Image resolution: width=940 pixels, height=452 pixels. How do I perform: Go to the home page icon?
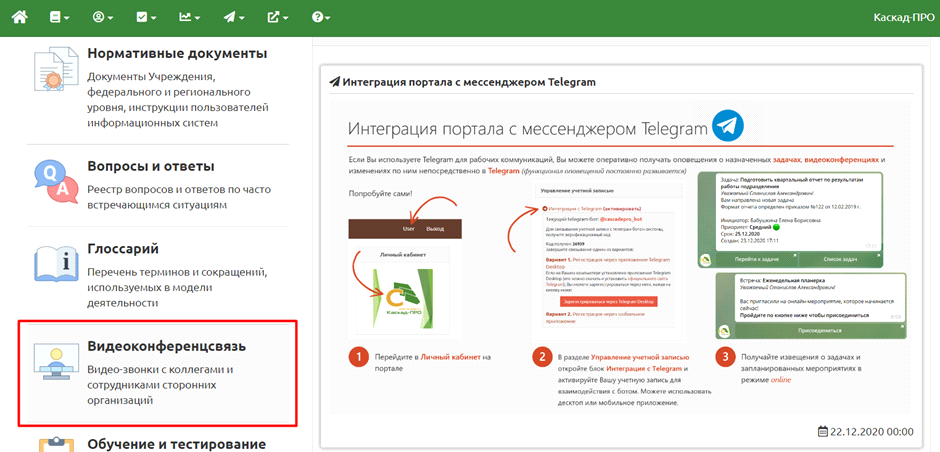20,17
